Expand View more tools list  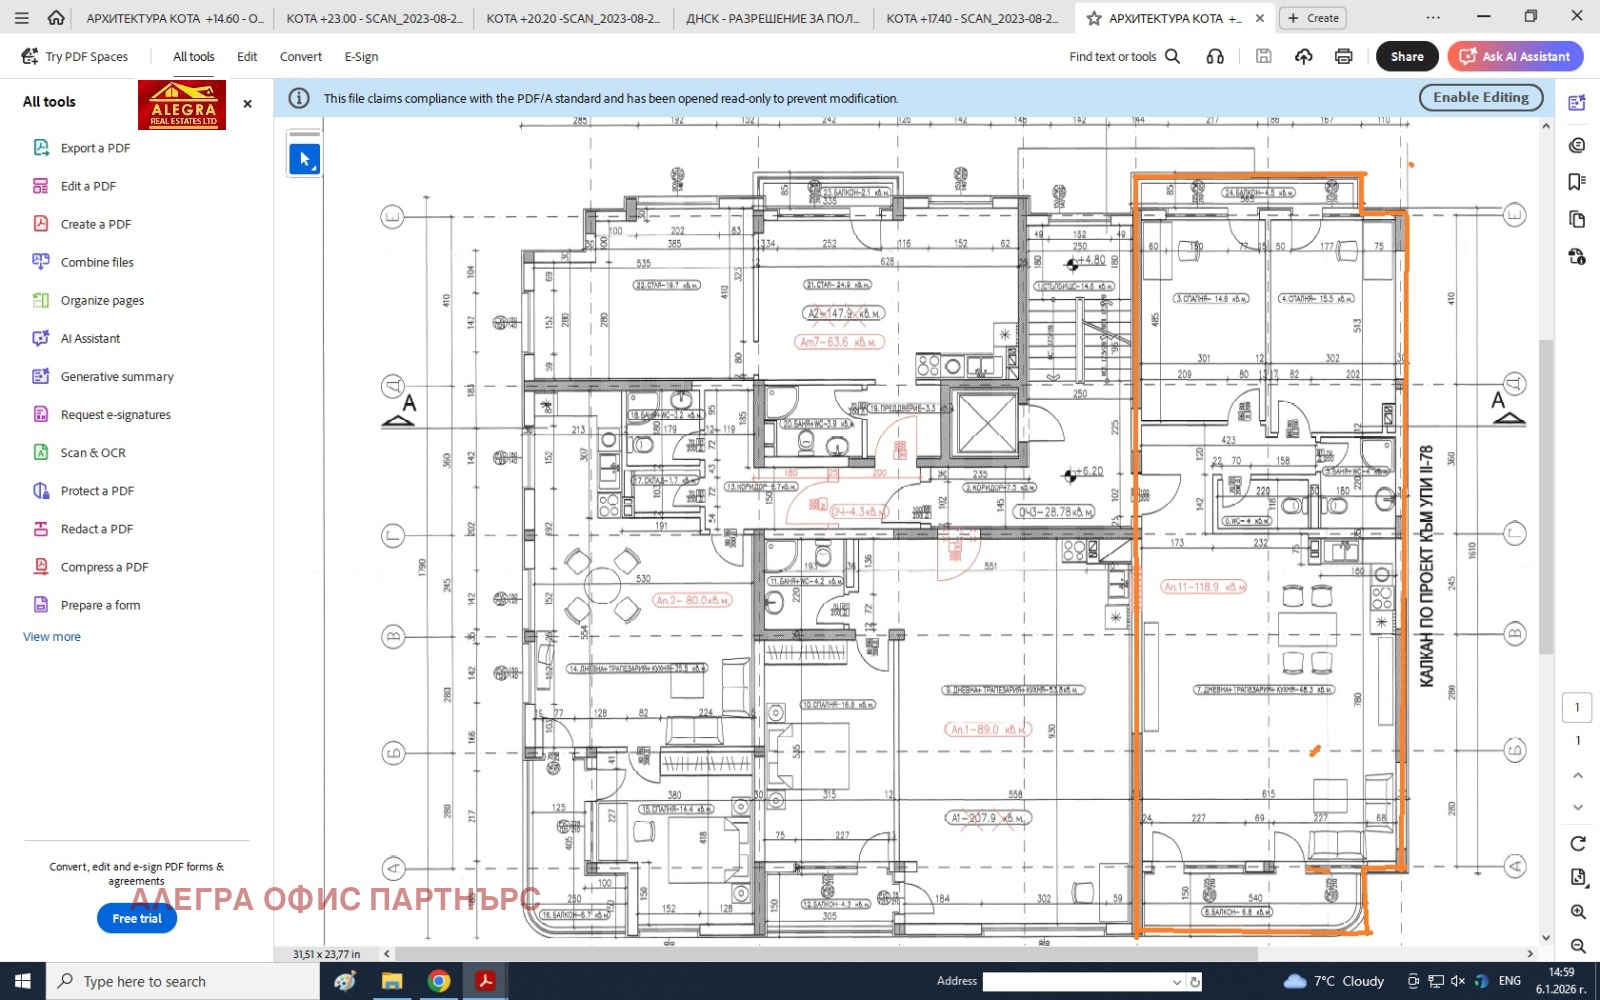[x=52, y=637]
